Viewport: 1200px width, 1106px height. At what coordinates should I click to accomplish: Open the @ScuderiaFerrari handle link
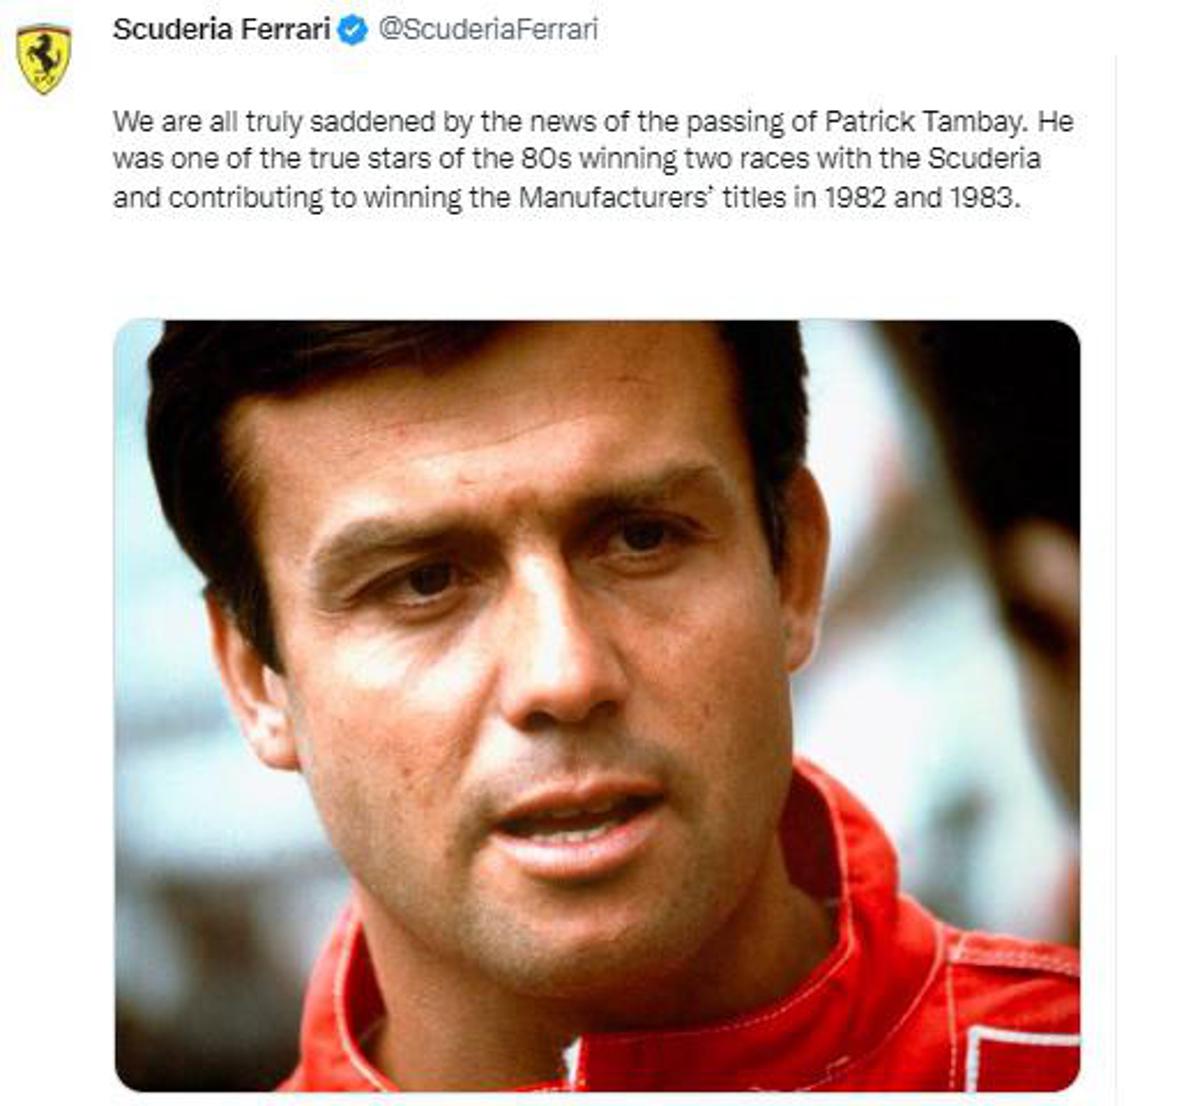coord(486,30)
